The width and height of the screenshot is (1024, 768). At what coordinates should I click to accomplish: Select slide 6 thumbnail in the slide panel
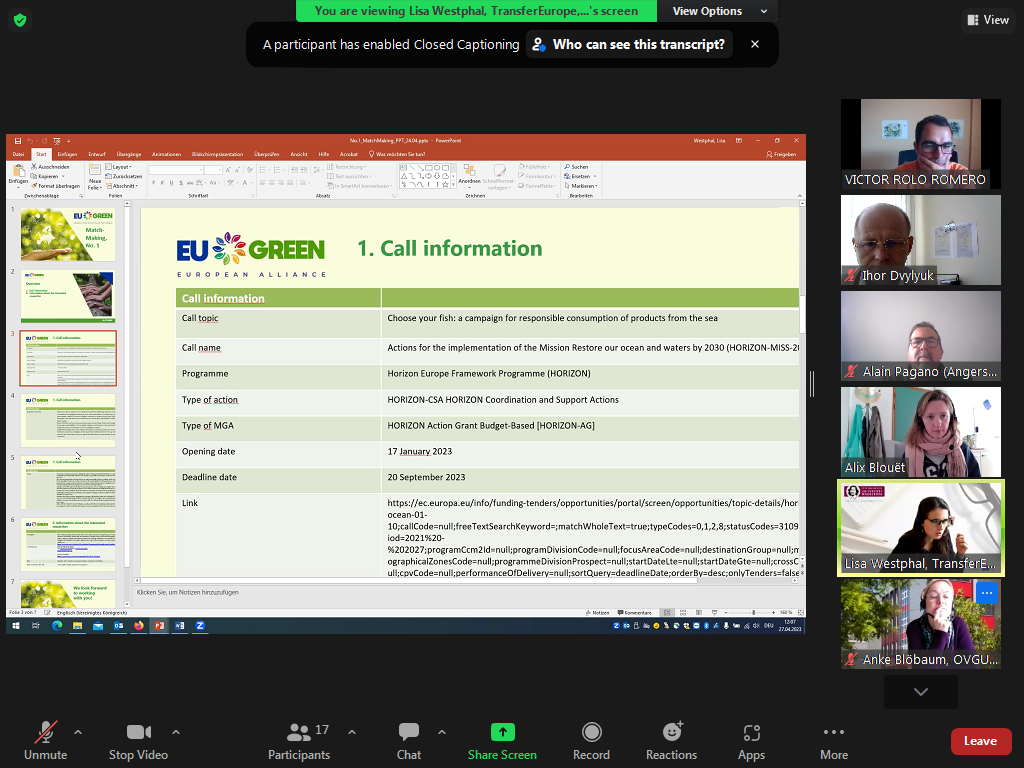click(x=68, y=544)
